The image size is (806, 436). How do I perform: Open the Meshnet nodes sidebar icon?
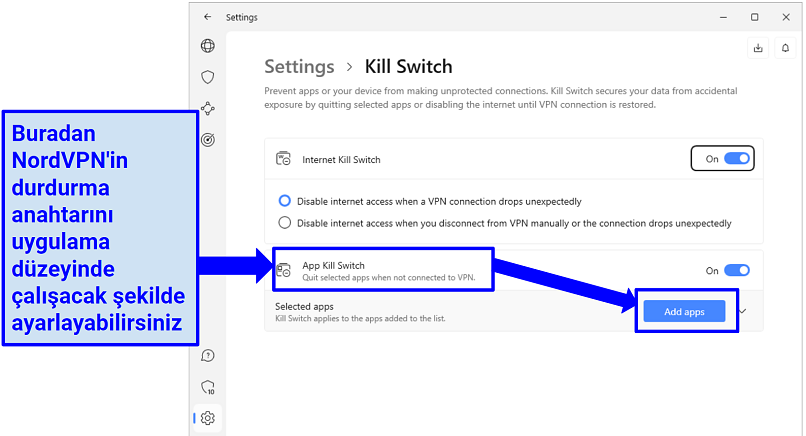click(x=207, y=109)
